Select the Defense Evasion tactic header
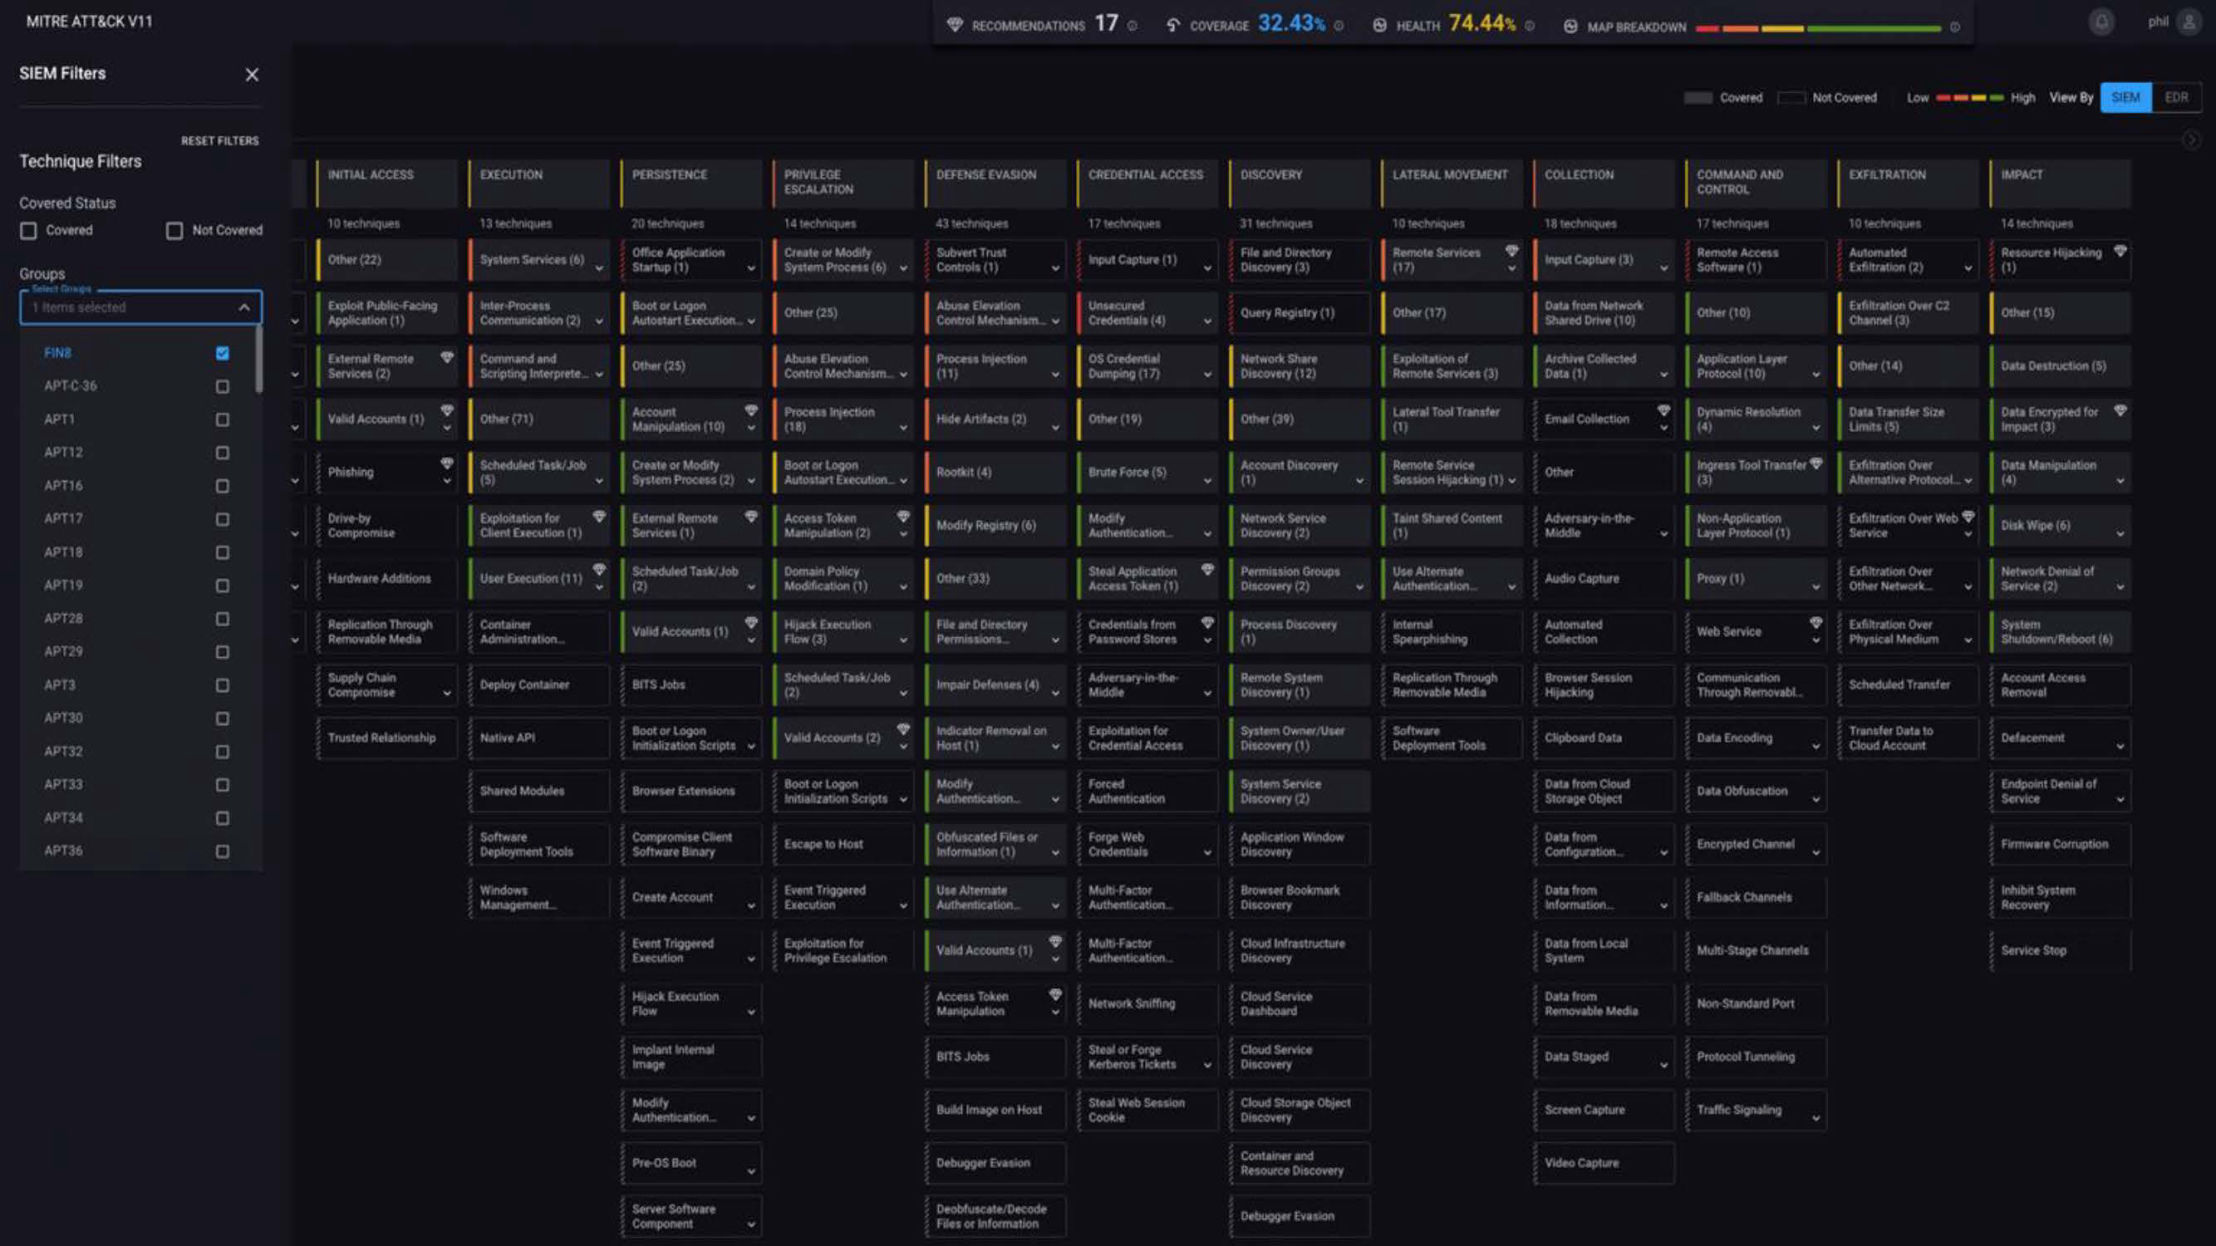 (995, 182)
